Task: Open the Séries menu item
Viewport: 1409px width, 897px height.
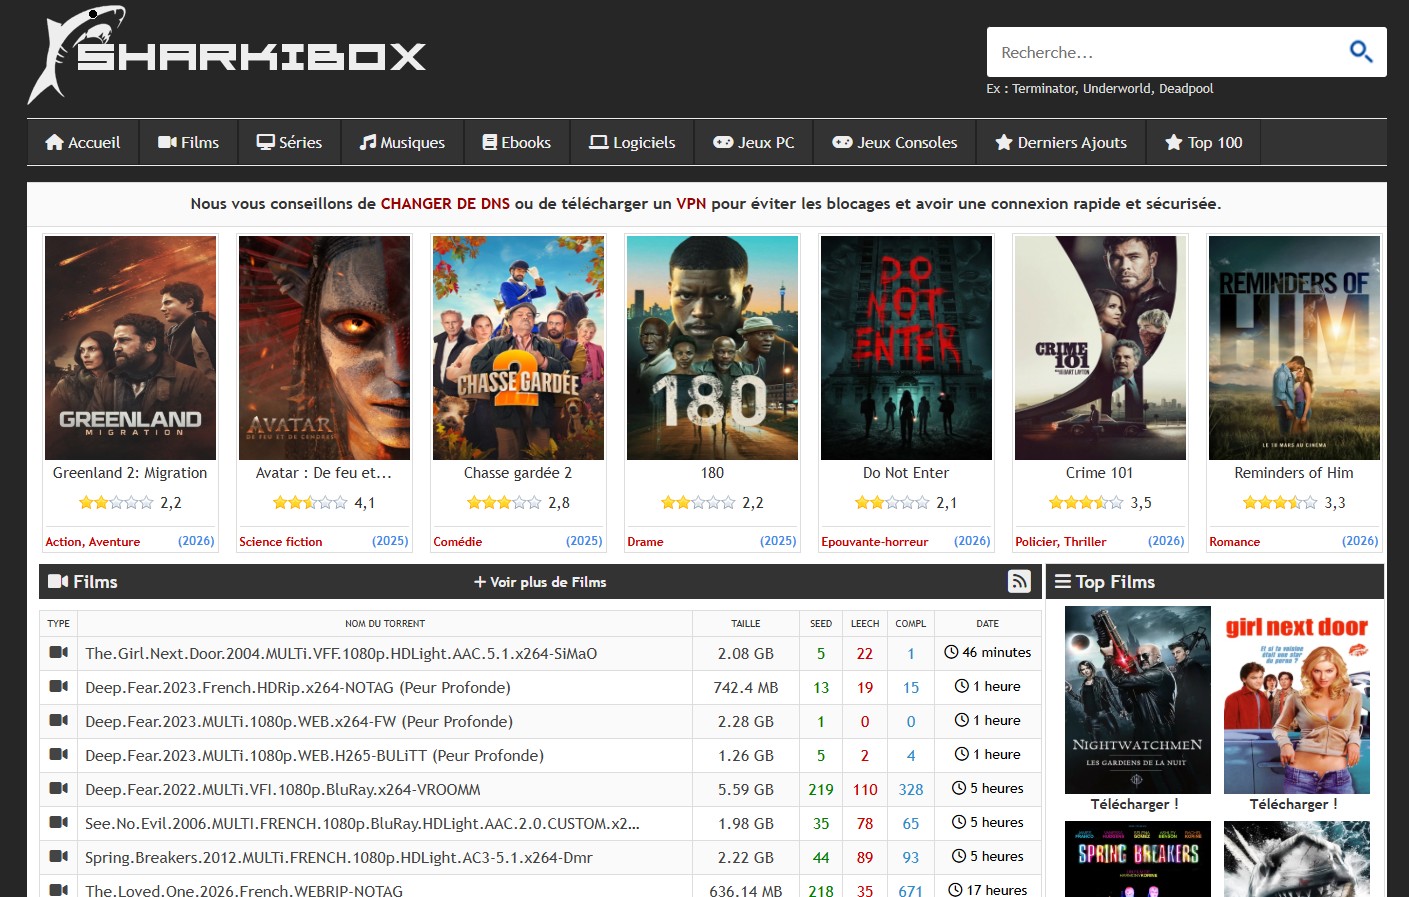Action: 289,142
